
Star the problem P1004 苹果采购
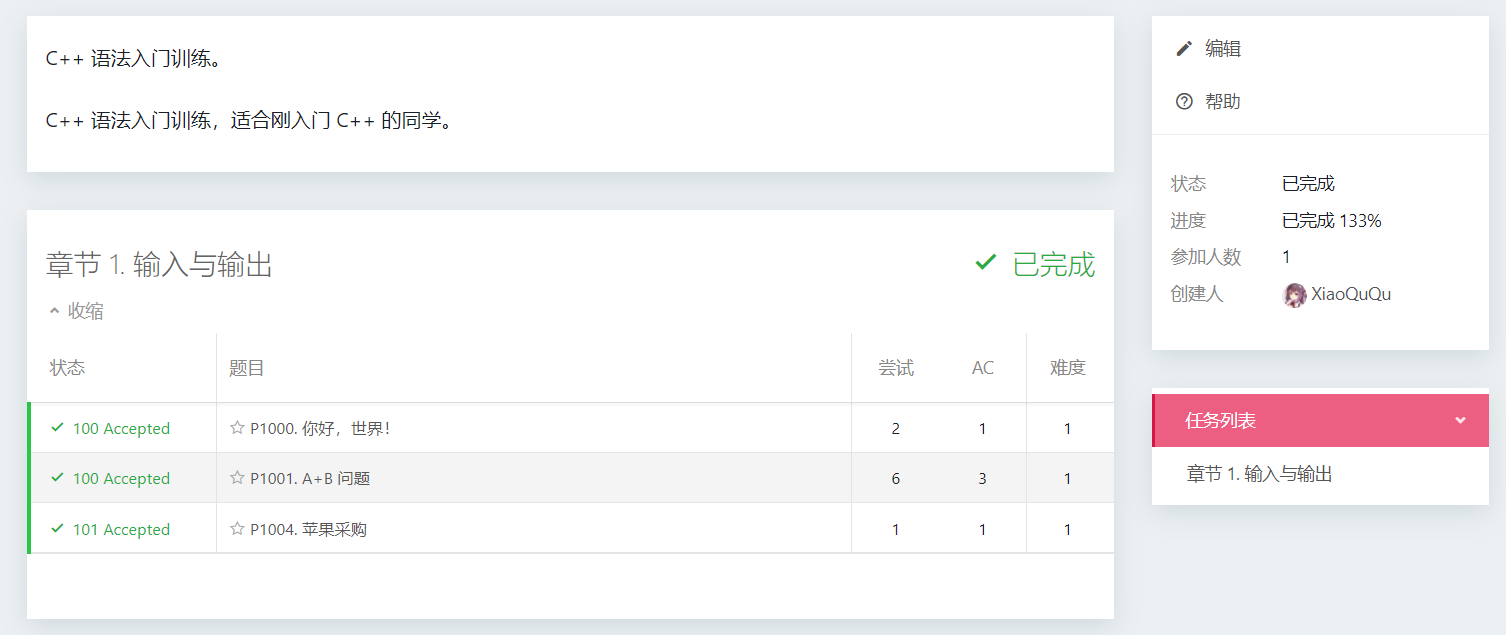[x=239, y=528]
